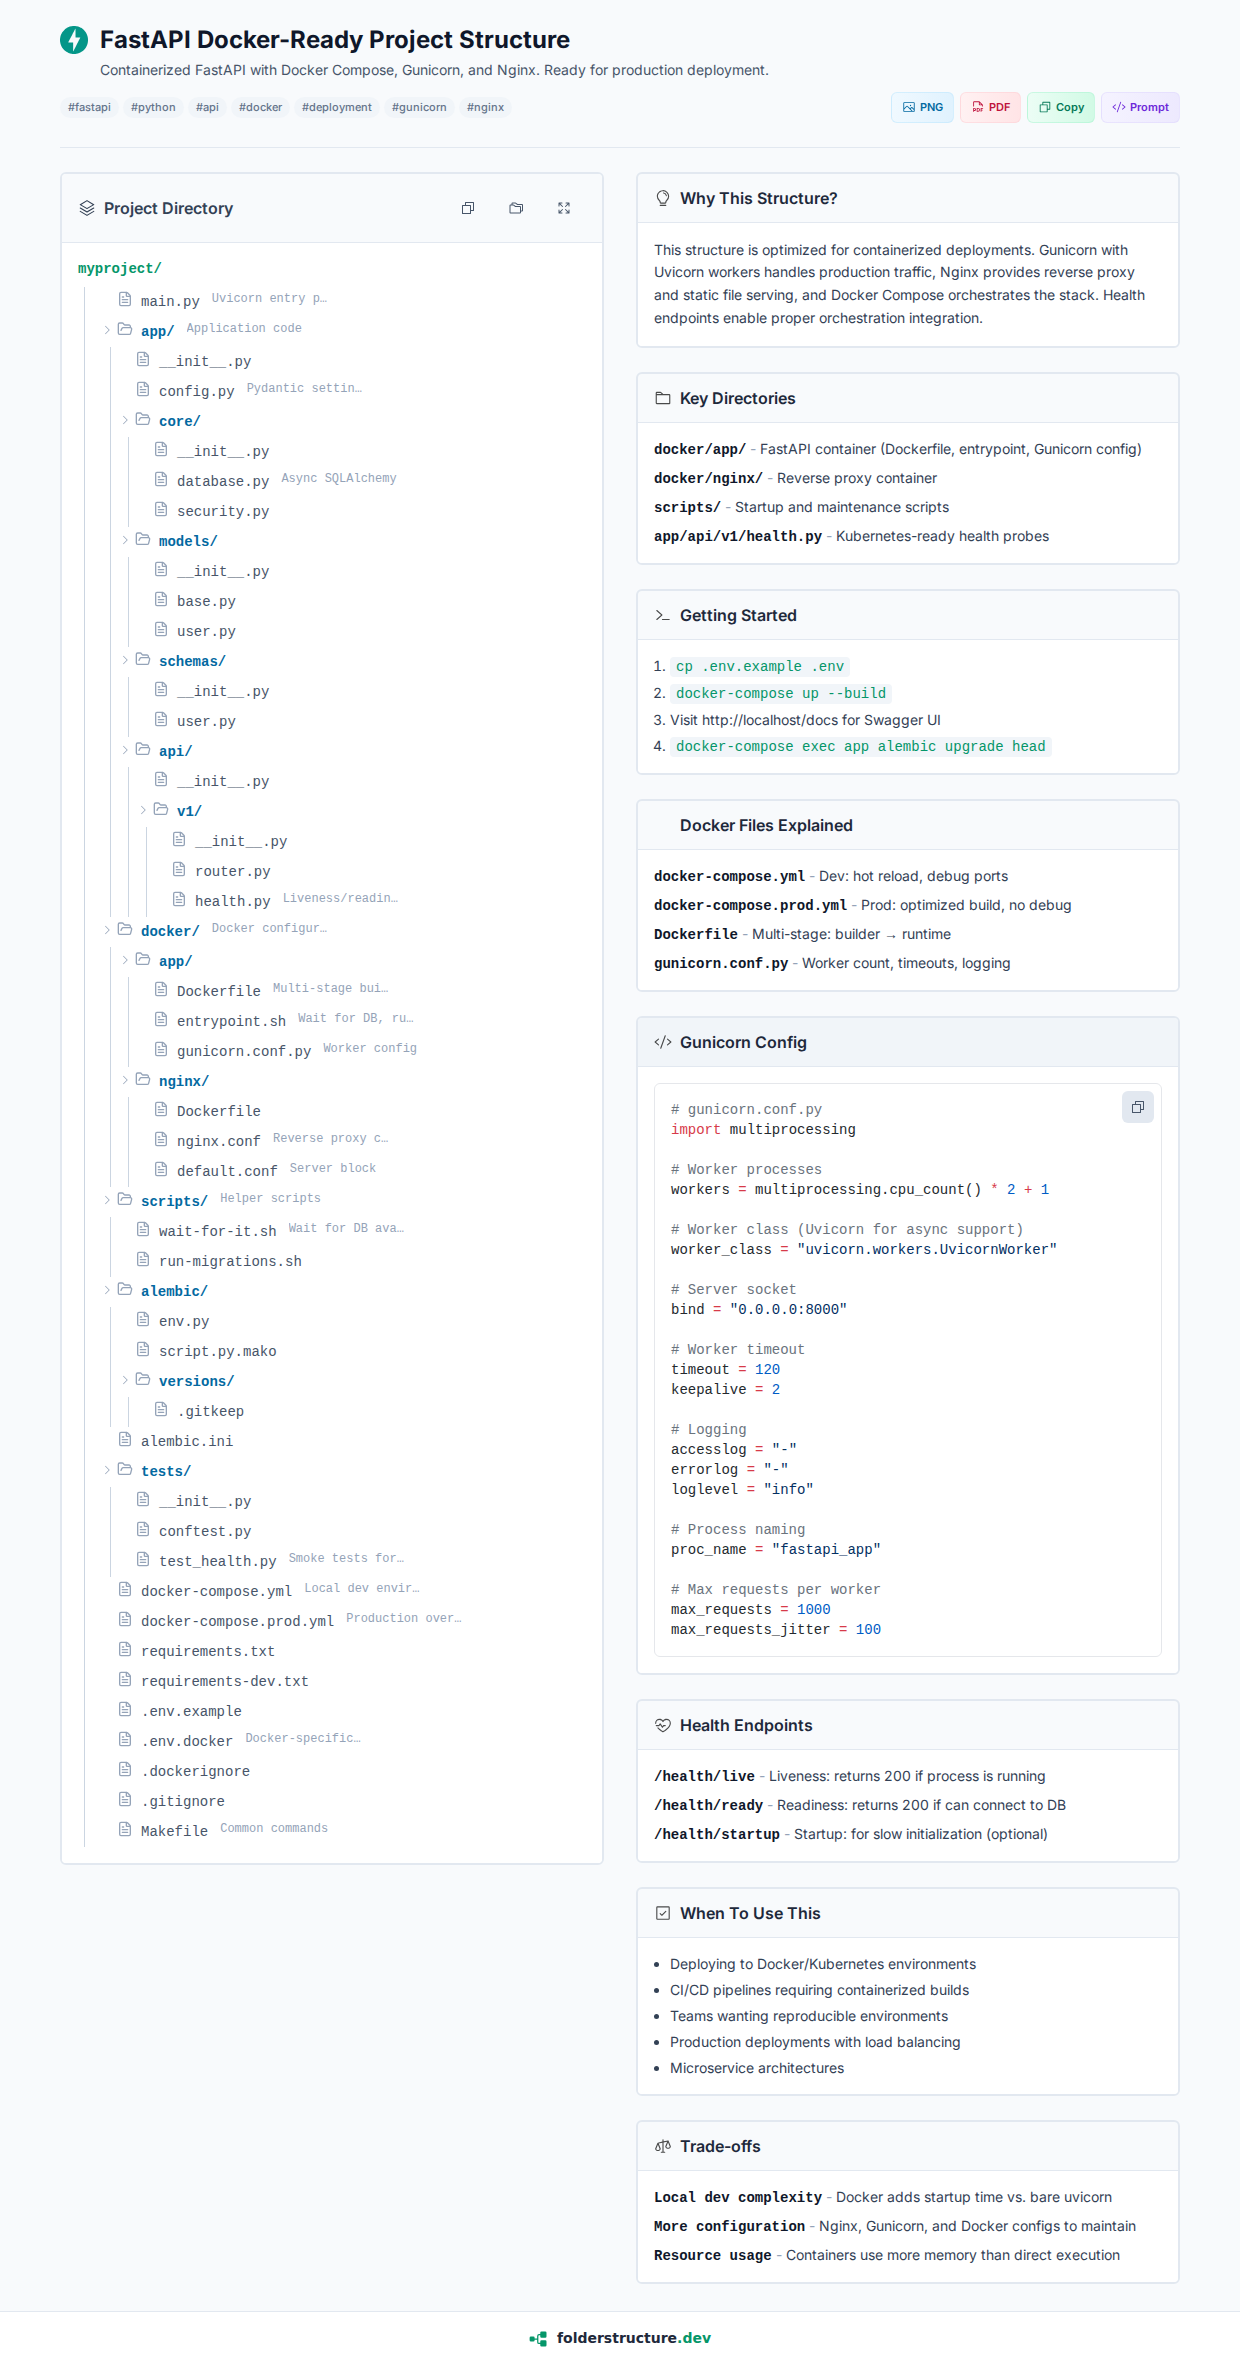Collapse the v1/ folder under api/
The height and width of the screenshot is (2365, 1240).
(x=143, y=810)
